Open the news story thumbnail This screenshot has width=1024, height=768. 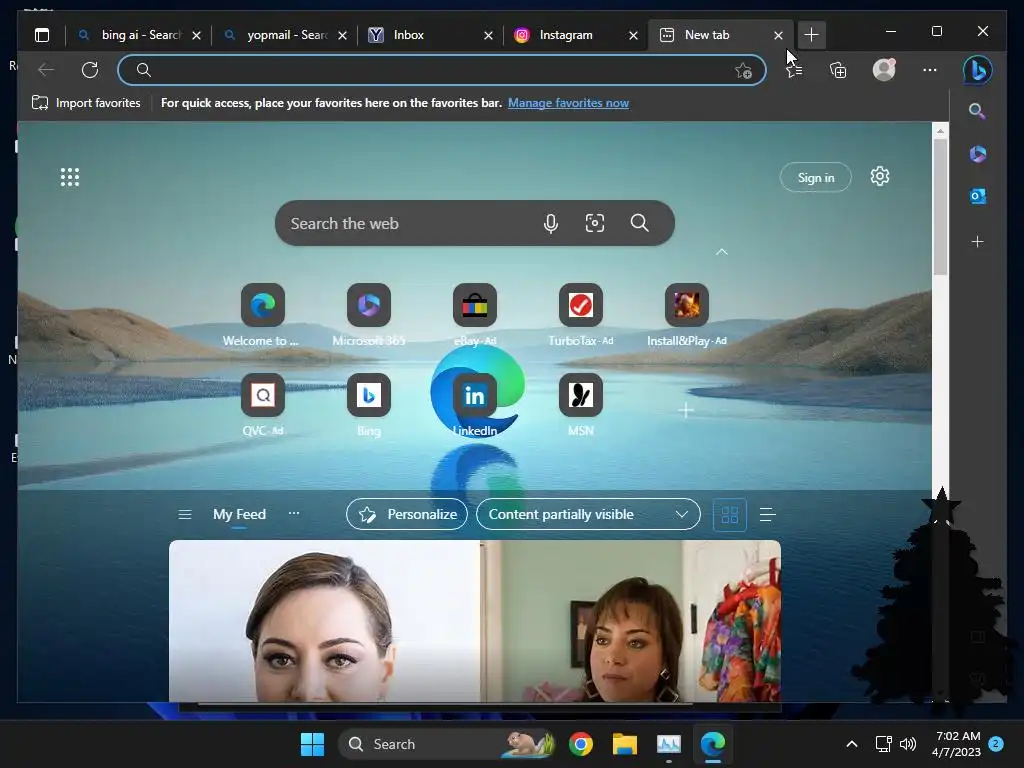(x=475, y=621)
